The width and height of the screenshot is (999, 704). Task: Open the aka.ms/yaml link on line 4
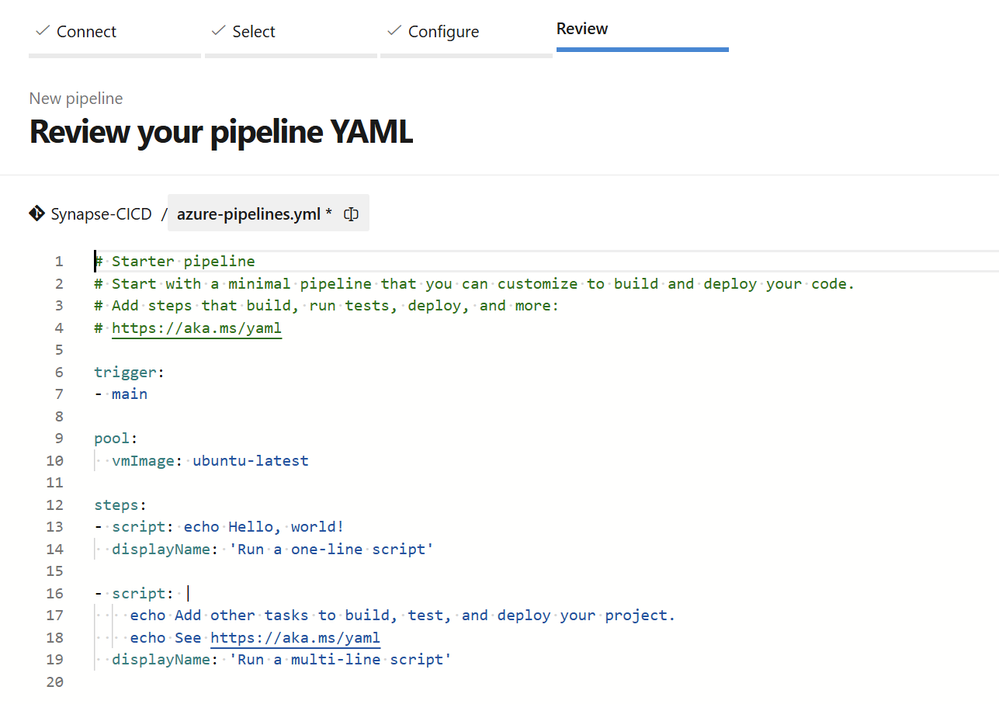(196, 328)
